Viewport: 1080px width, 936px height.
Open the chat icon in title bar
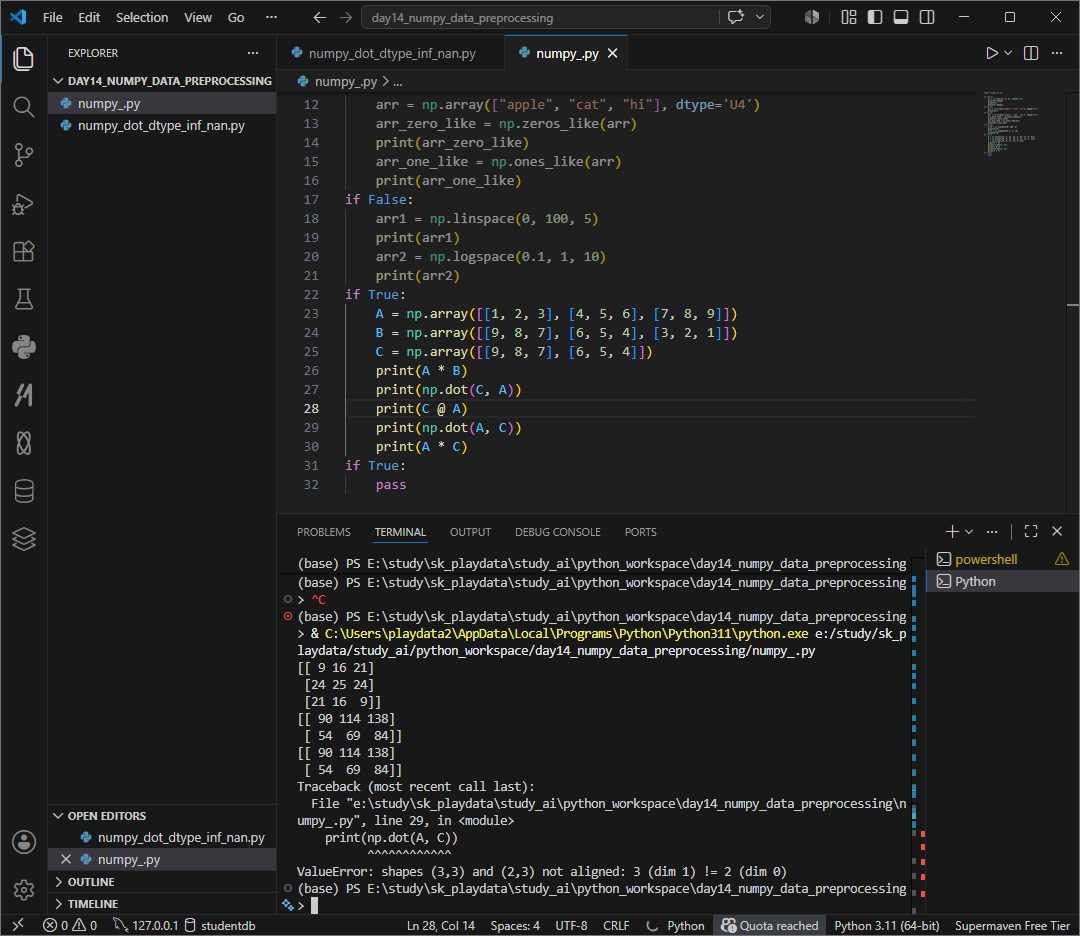pyautogui.click(x=736, y=17)
